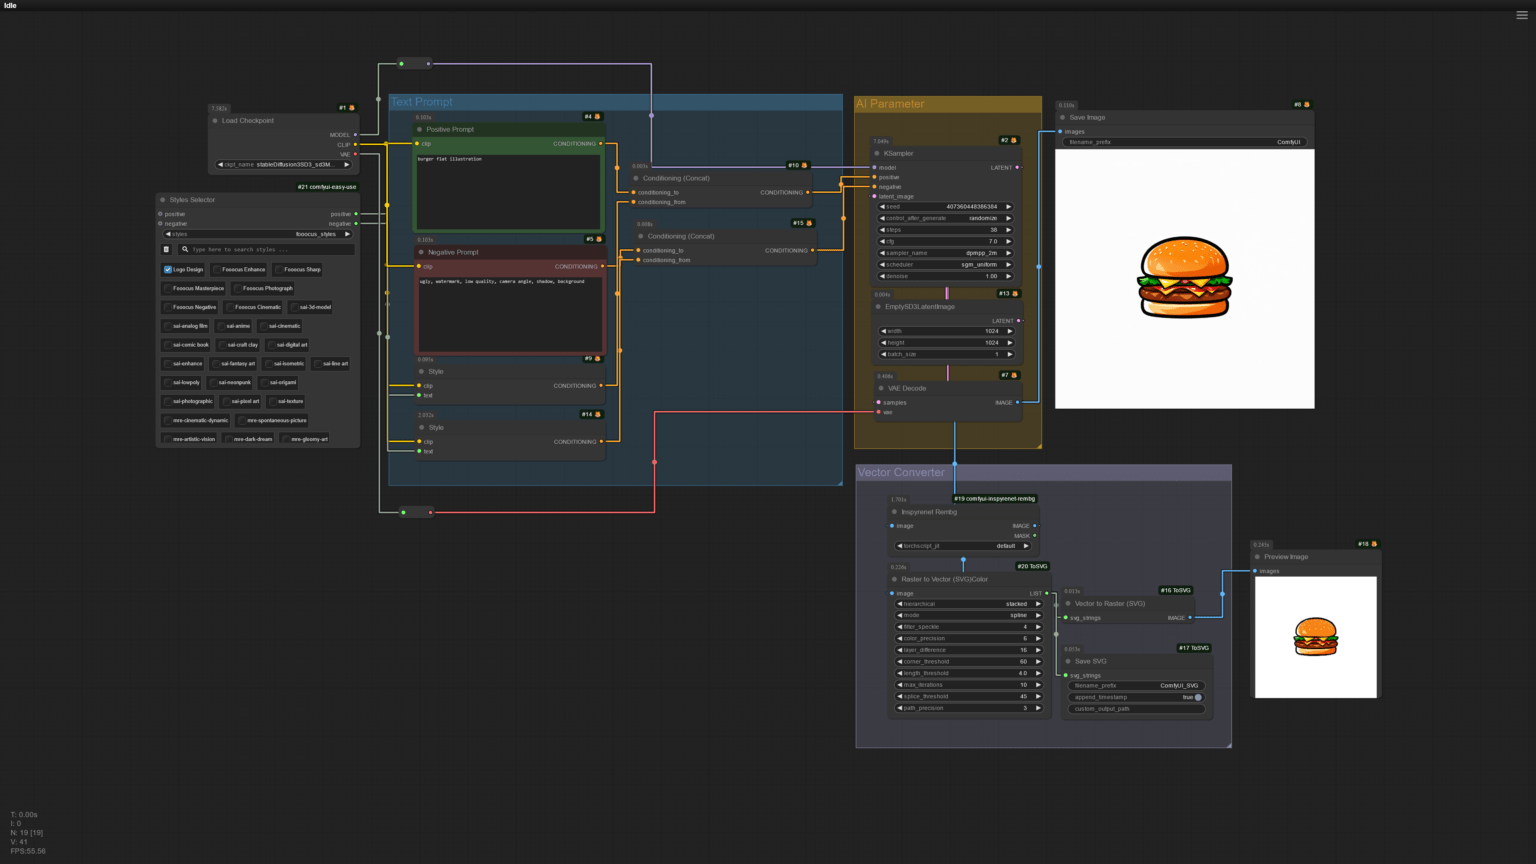Toggle append_timestamp switch in Save SVG
1536x864 pixels.
tap(1197, 697)
